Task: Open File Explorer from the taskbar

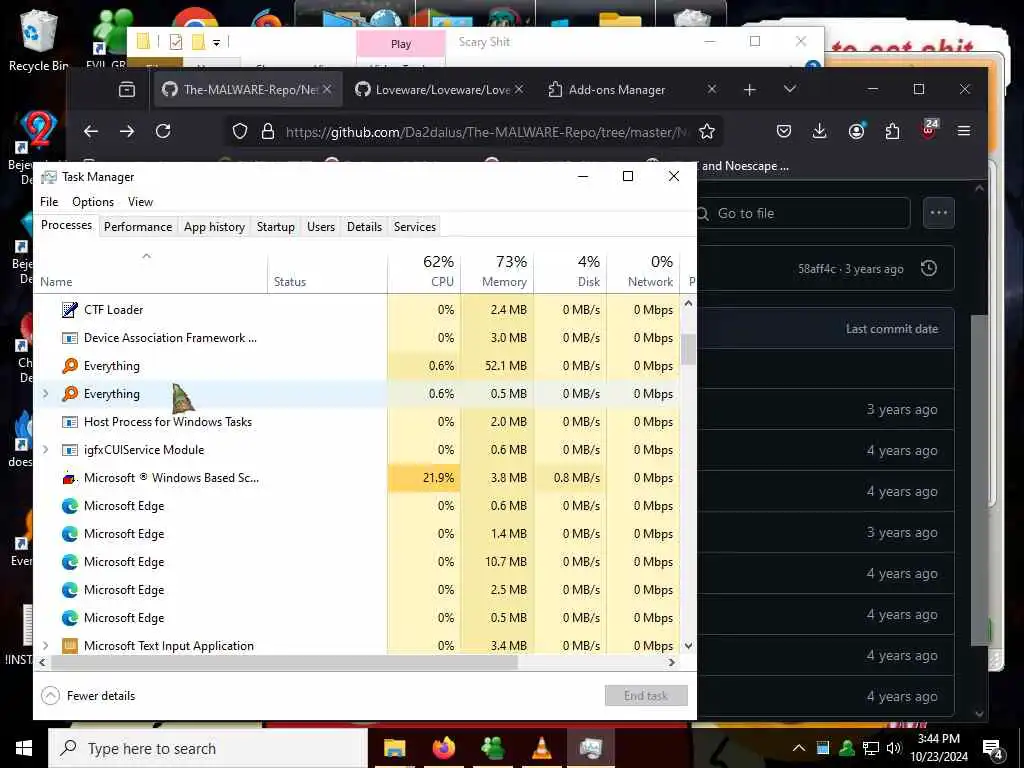Action: click(x=394, y=748)
